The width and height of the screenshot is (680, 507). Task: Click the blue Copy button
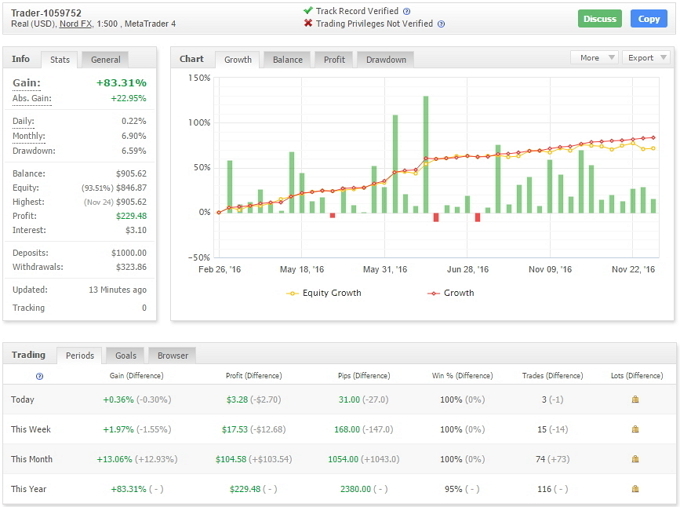[649, 19]
